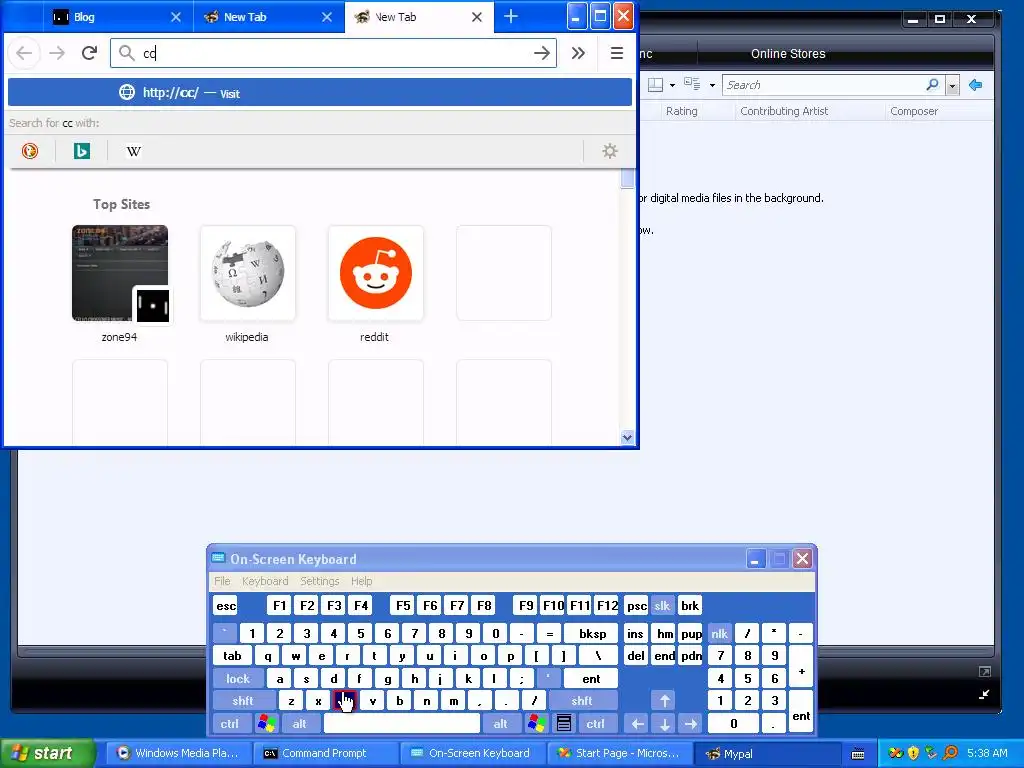Click the left Windows logo key
Viewport: 1024px width, 768px height.
point(266,724)
